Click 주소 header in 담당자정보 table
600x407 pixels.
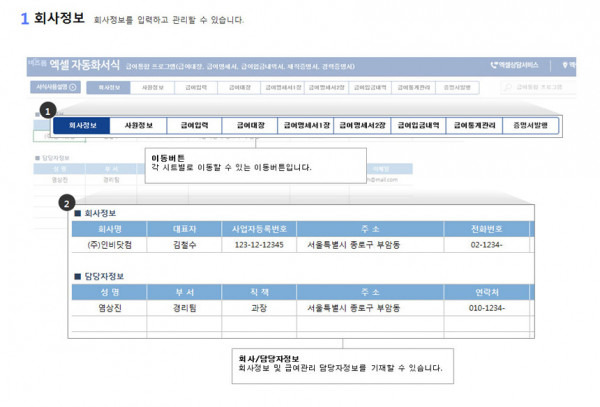pos(370,292)
